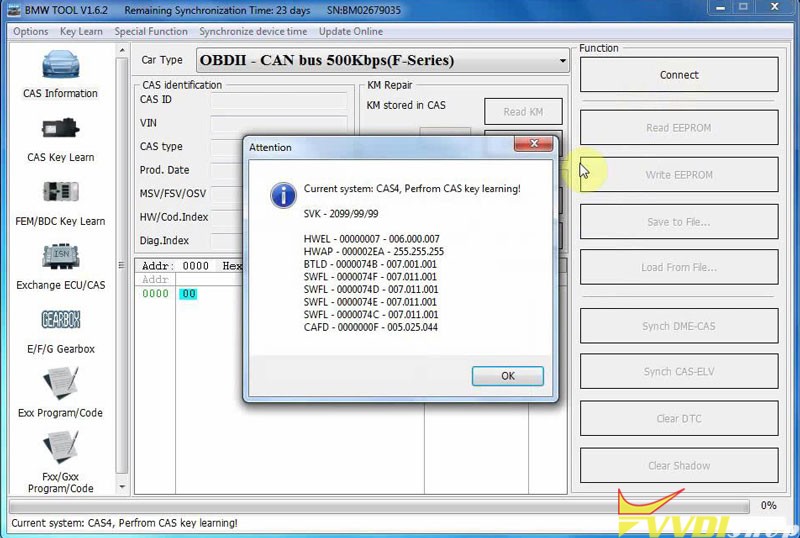
Task: Click sidebar scroll up arrow
Action: click(x=122, y=50)
